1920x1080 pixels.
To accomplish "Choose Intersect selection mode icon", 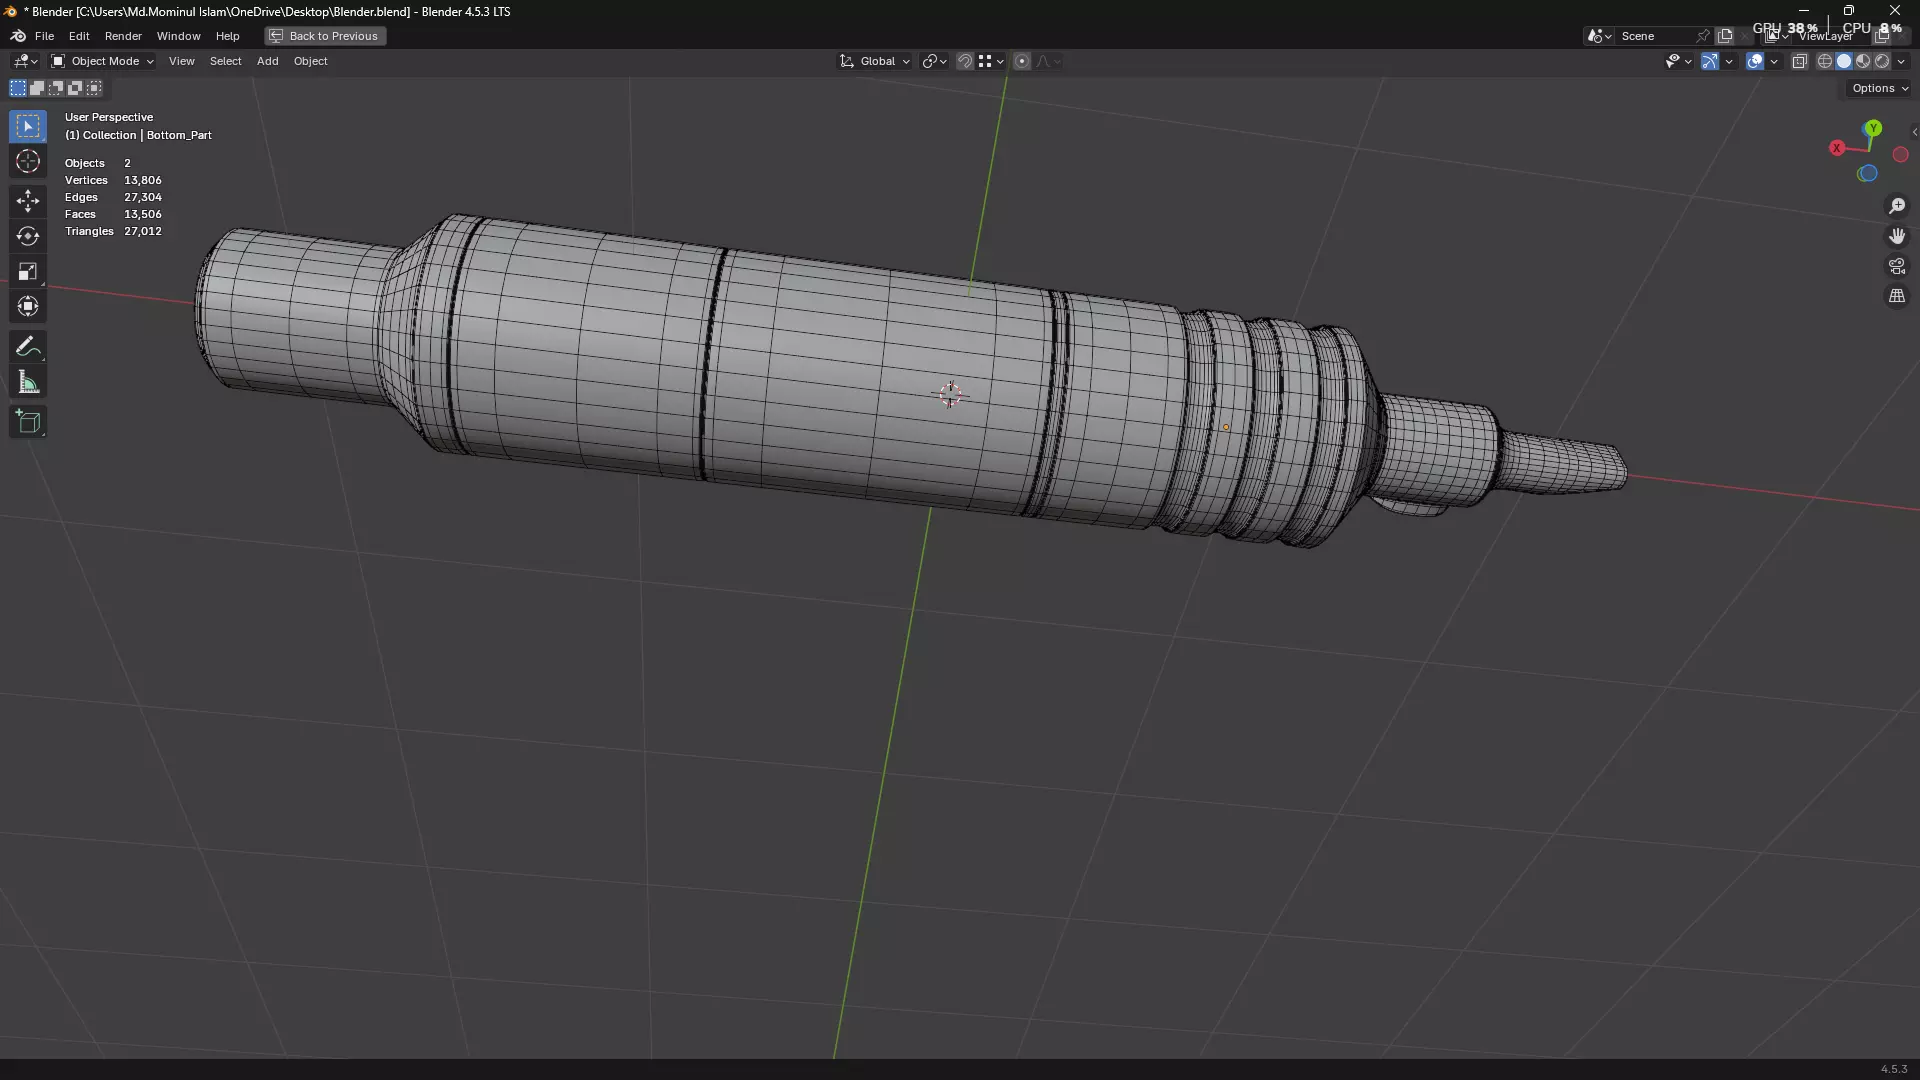I will tap(94, 88).
